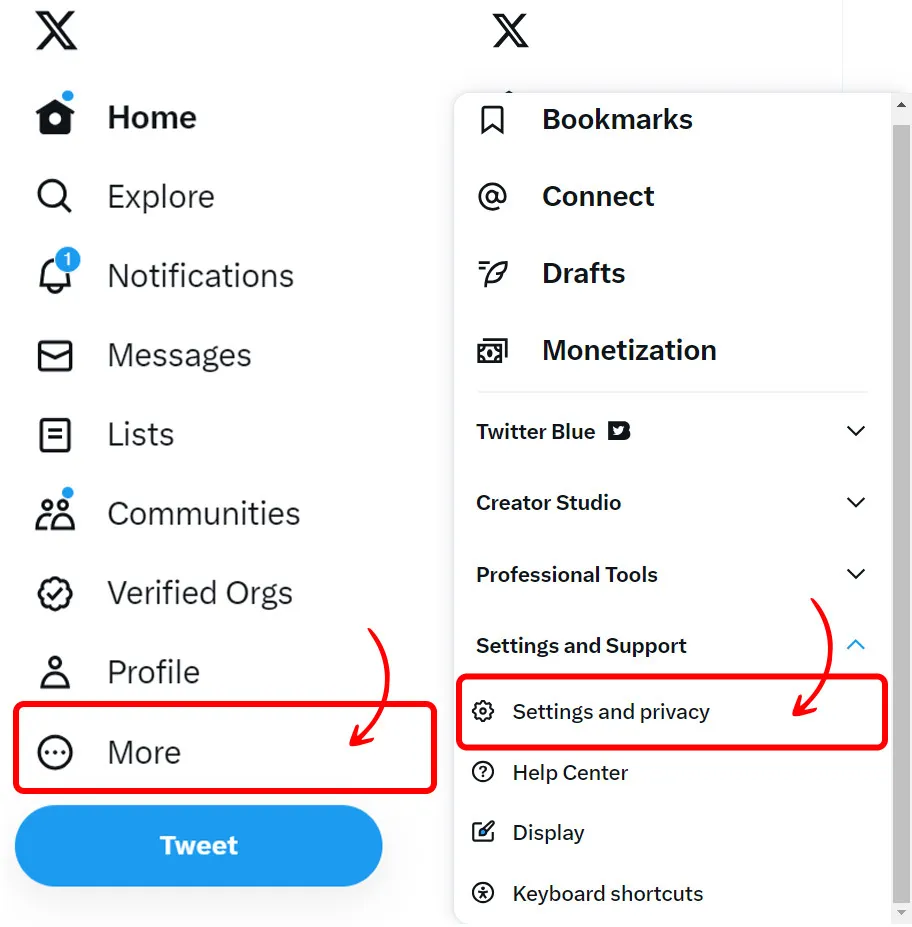Collapse Settings and Support section

point(856,645)
